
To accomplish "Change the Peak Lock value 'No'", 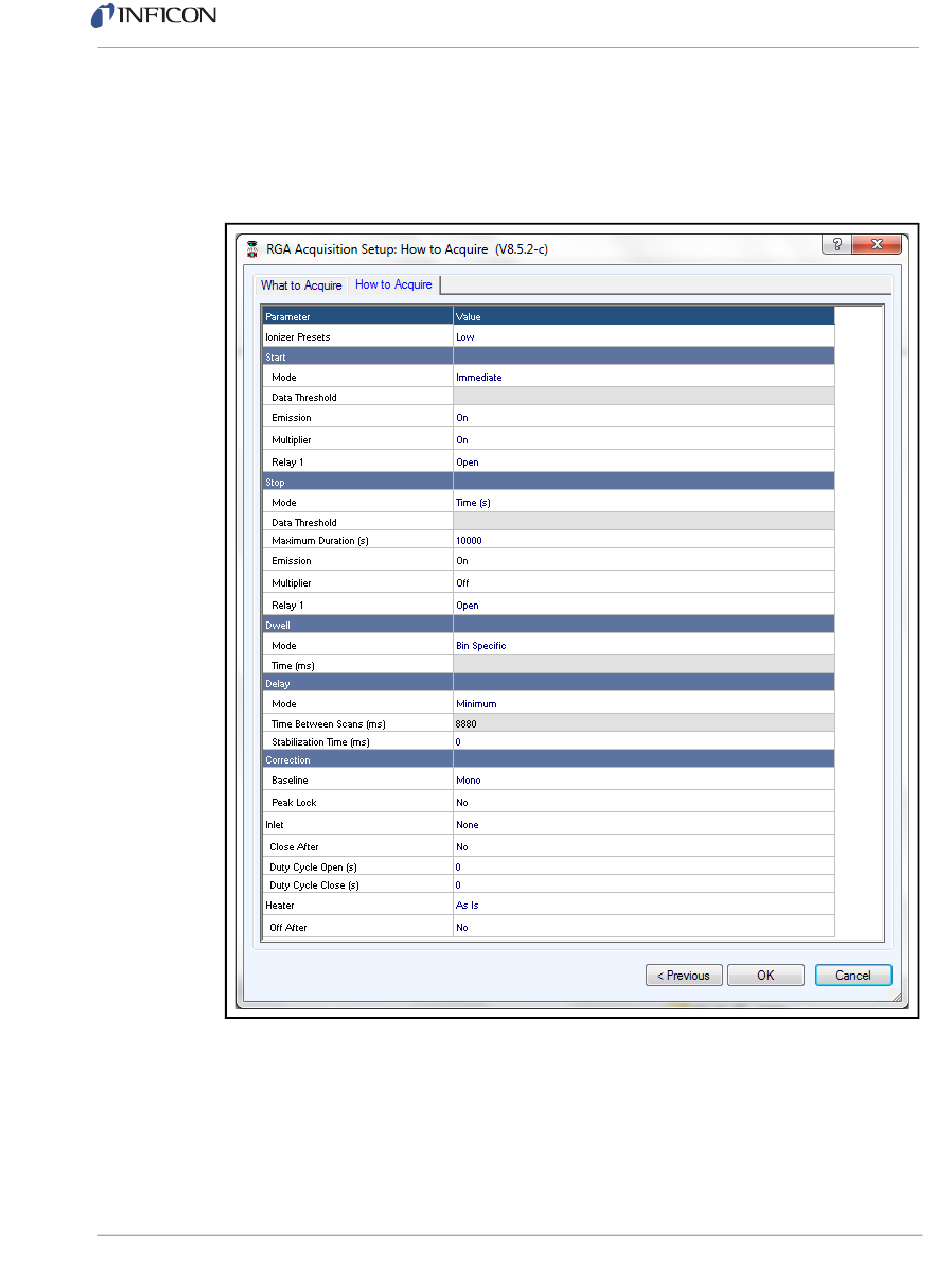I will 644,802.
